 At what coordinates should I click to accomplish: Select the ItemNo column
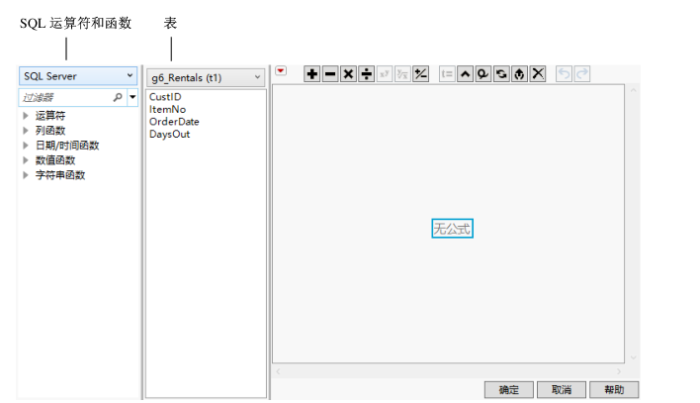tap(167, 109)
